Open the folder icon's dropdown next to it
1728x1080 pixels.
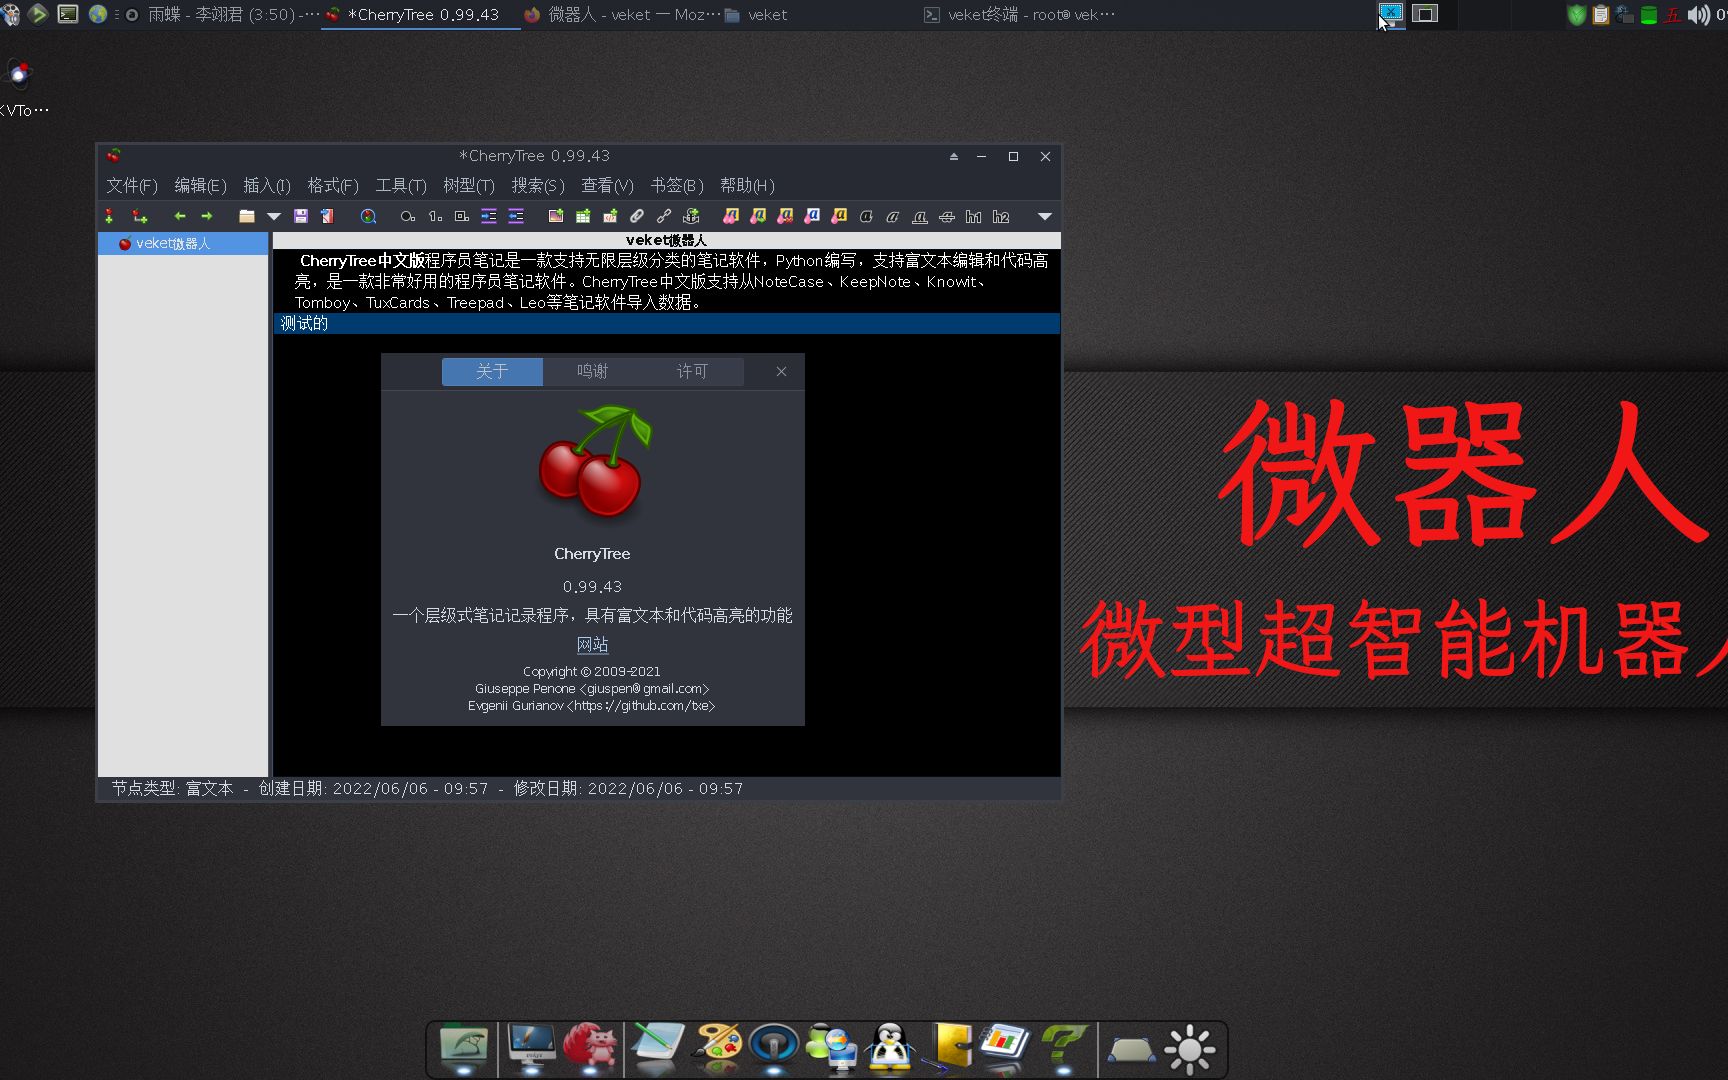pos(273,216)
